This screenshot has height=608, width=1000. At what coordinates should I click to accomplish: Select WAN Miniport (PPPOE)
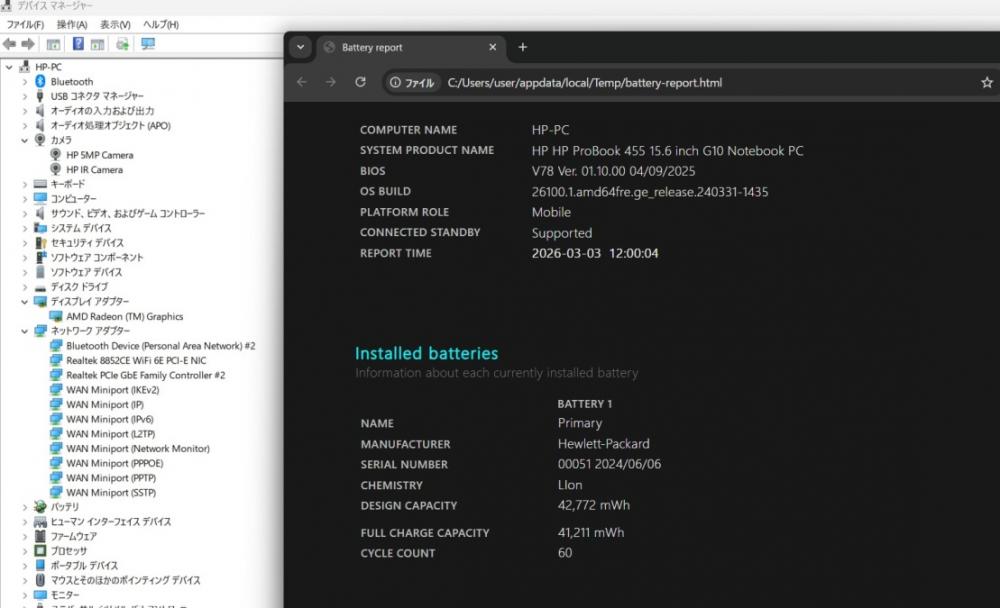click(x=114, y=463)
